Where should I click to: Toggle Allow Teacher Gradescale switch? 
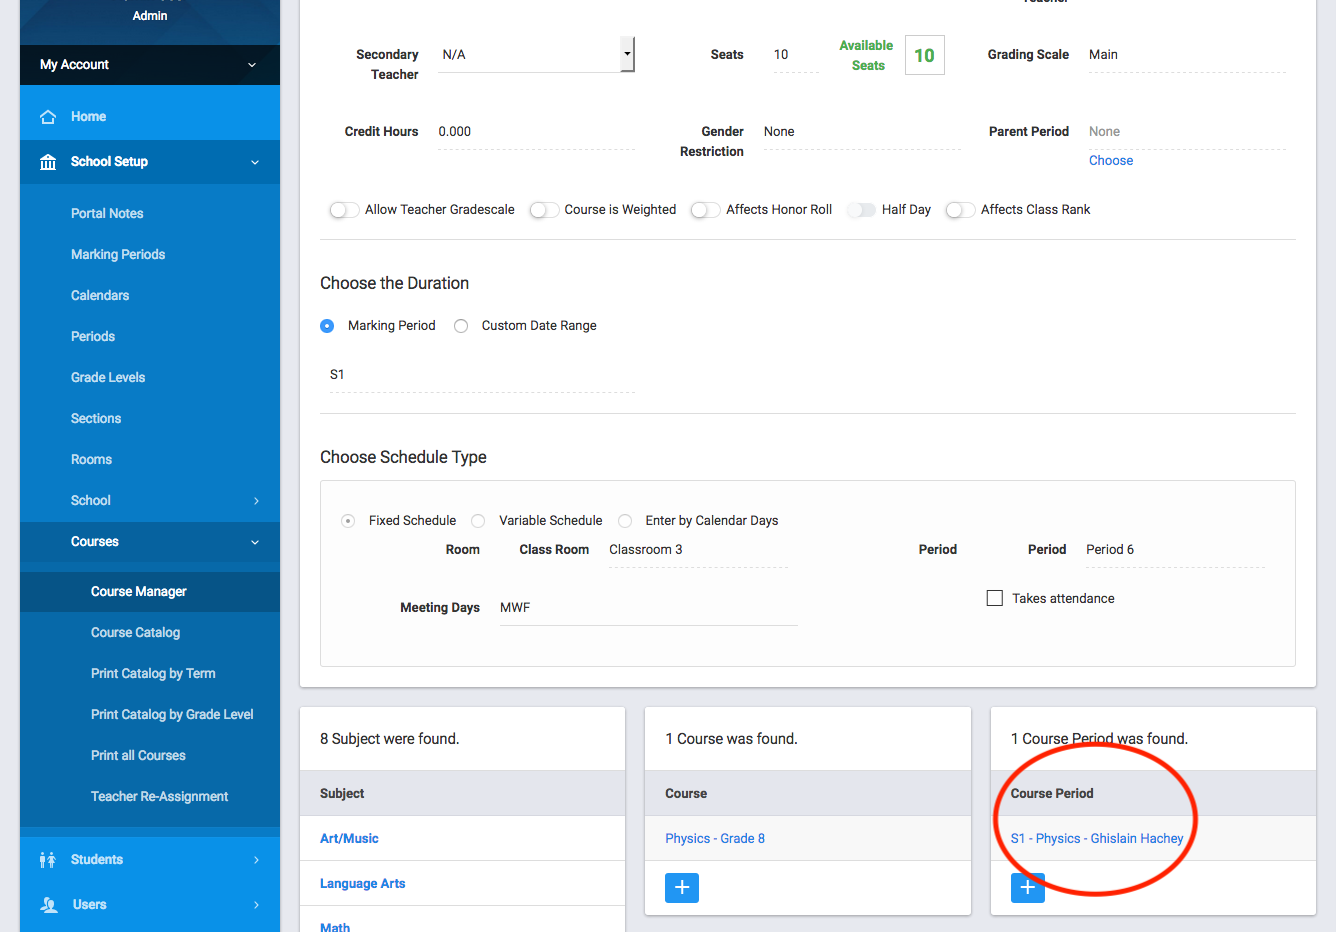(x=344, y=210)
